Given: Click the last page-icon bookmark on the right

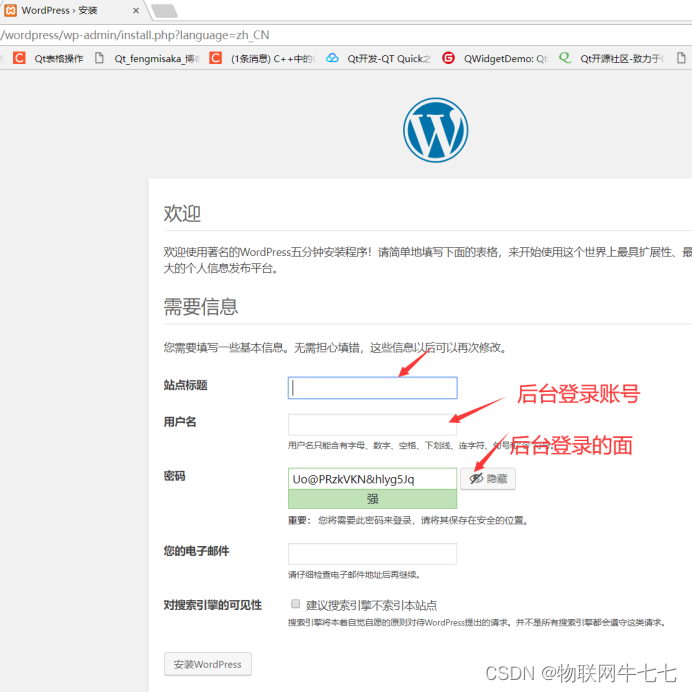Looking at the screenshot, I should coord(681,58).
